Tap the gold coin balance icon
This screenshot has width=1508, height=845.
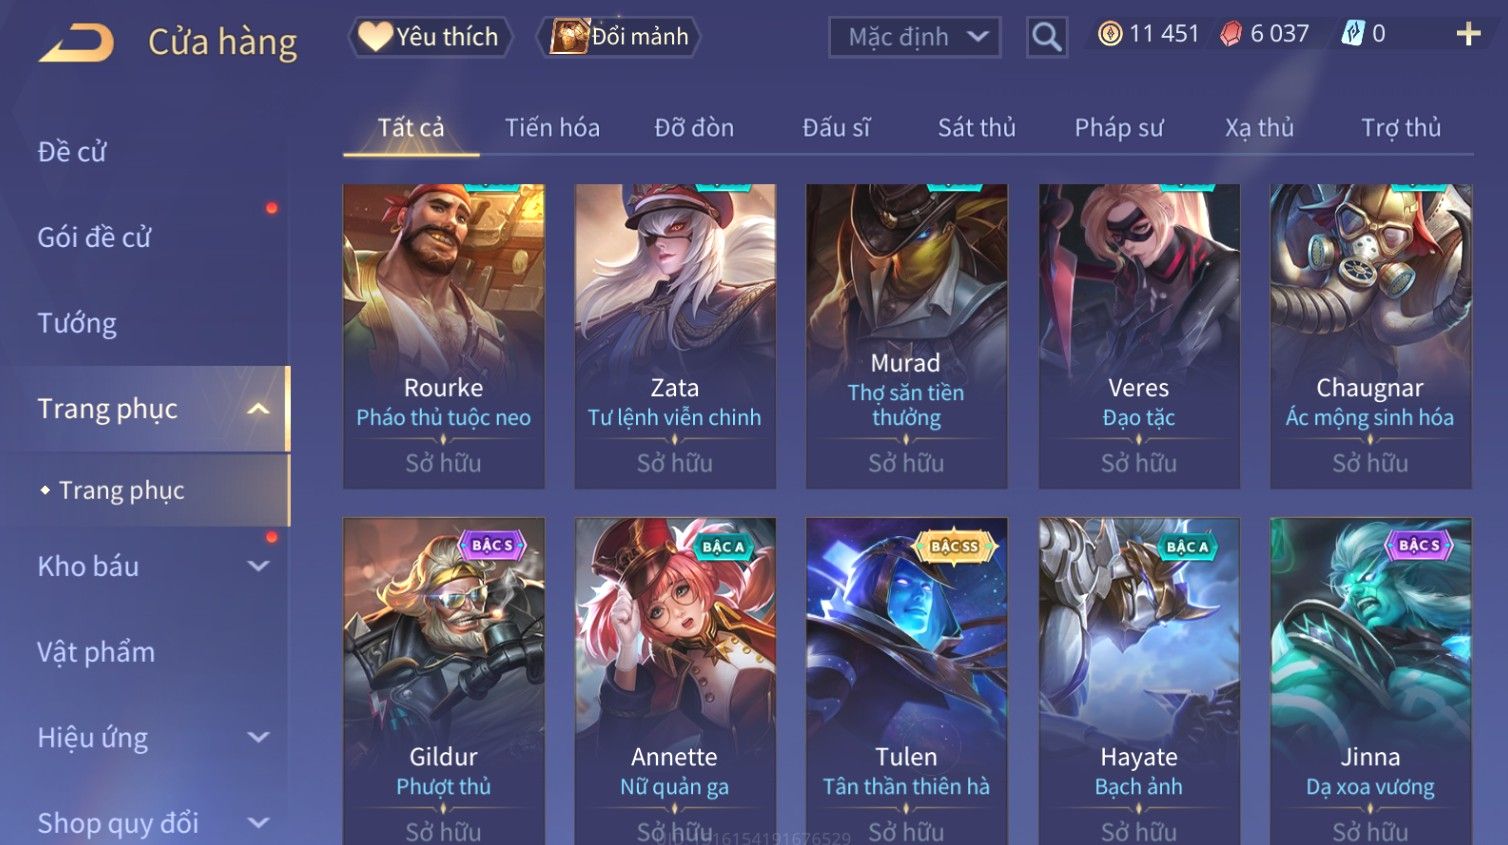pos(1110,34)
